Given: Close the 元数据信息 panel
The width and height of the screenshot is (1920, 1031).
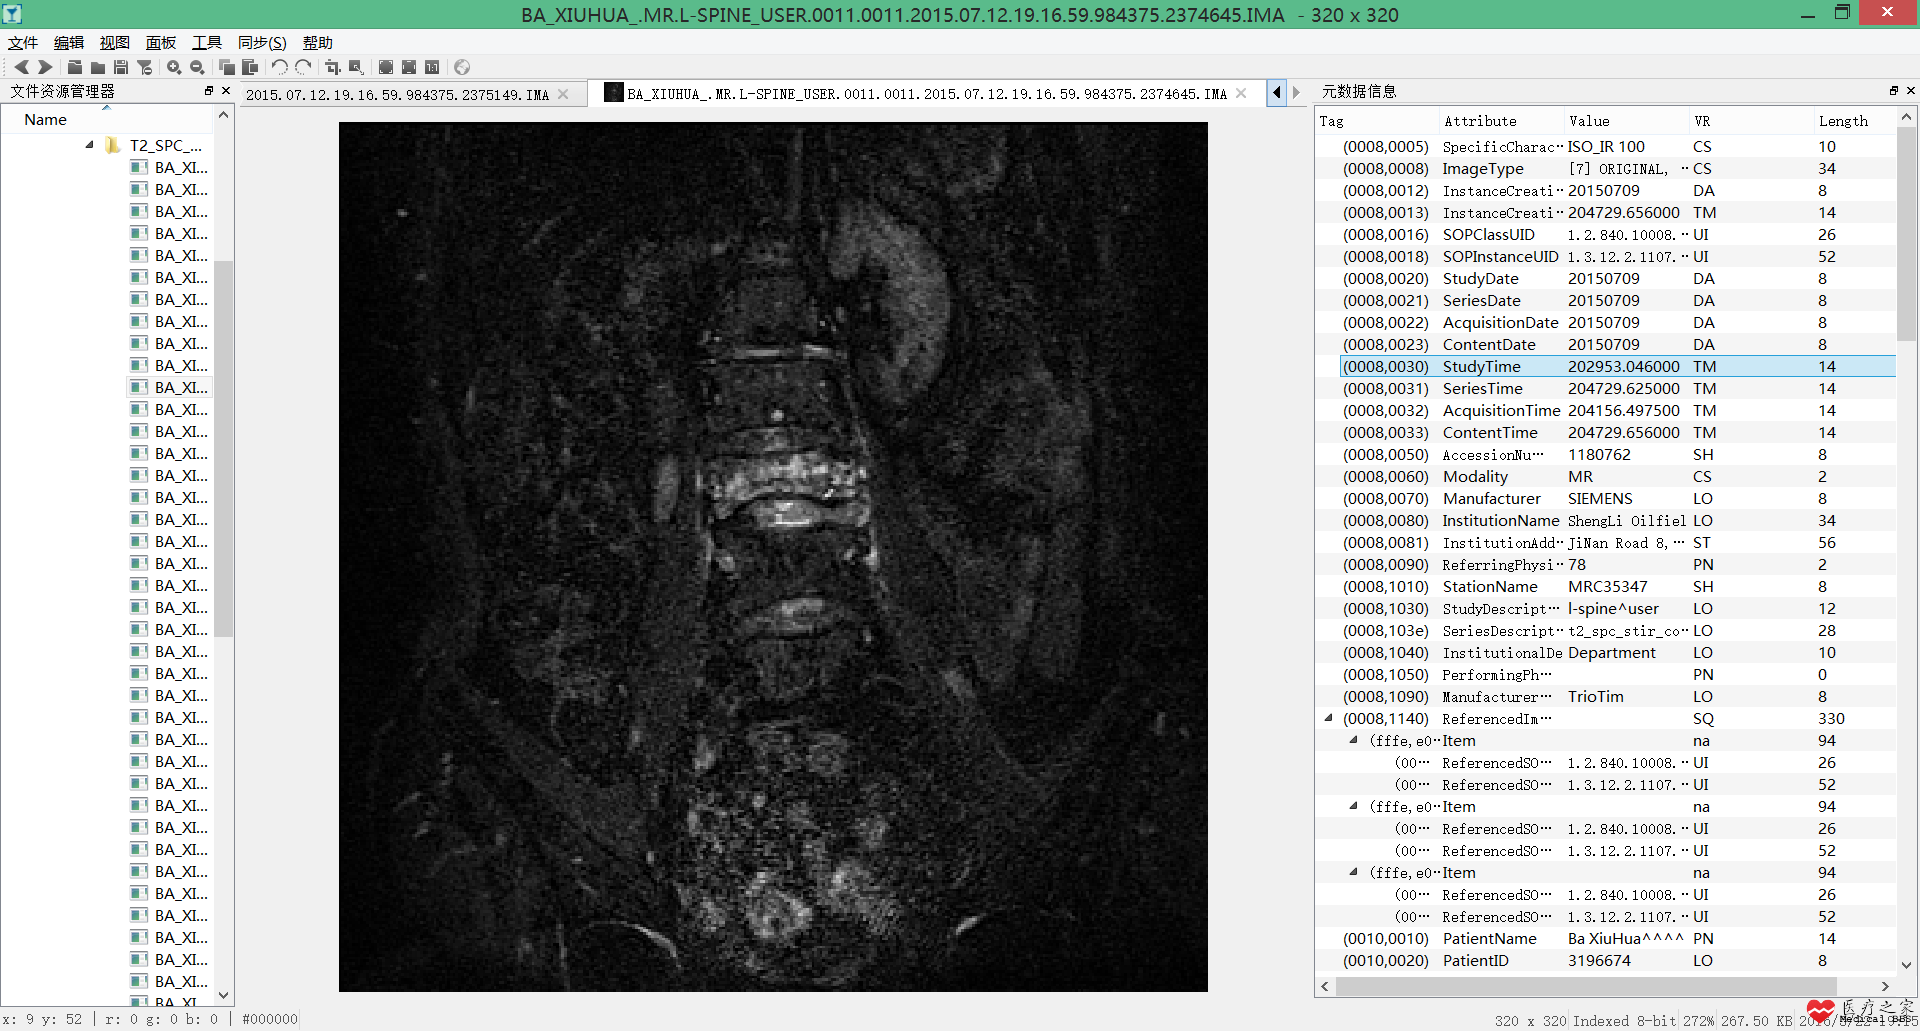Looking at the screenshot, I should pos(1910,91).
